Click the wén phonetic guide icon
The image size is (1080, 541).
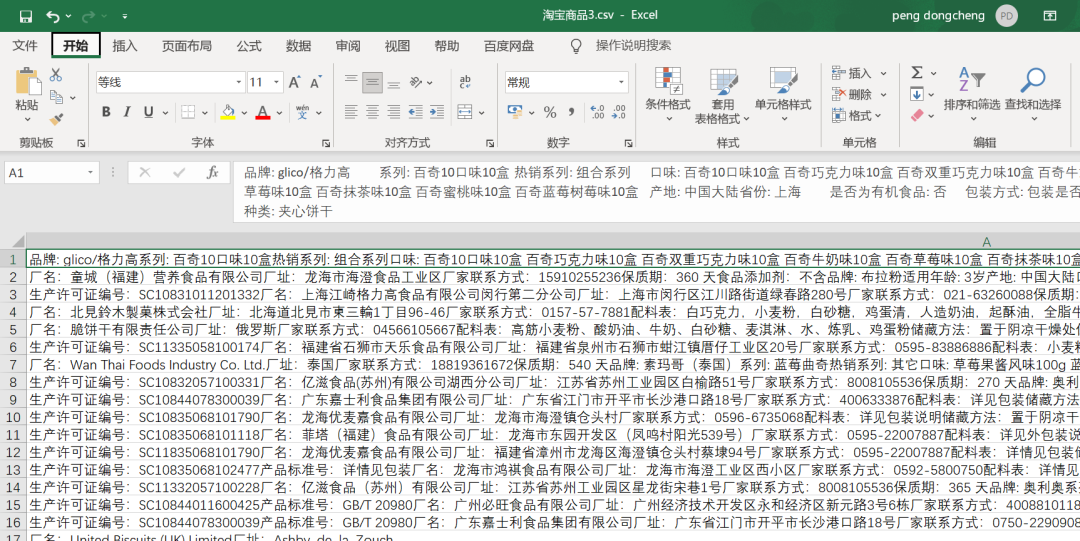[302, 112]
